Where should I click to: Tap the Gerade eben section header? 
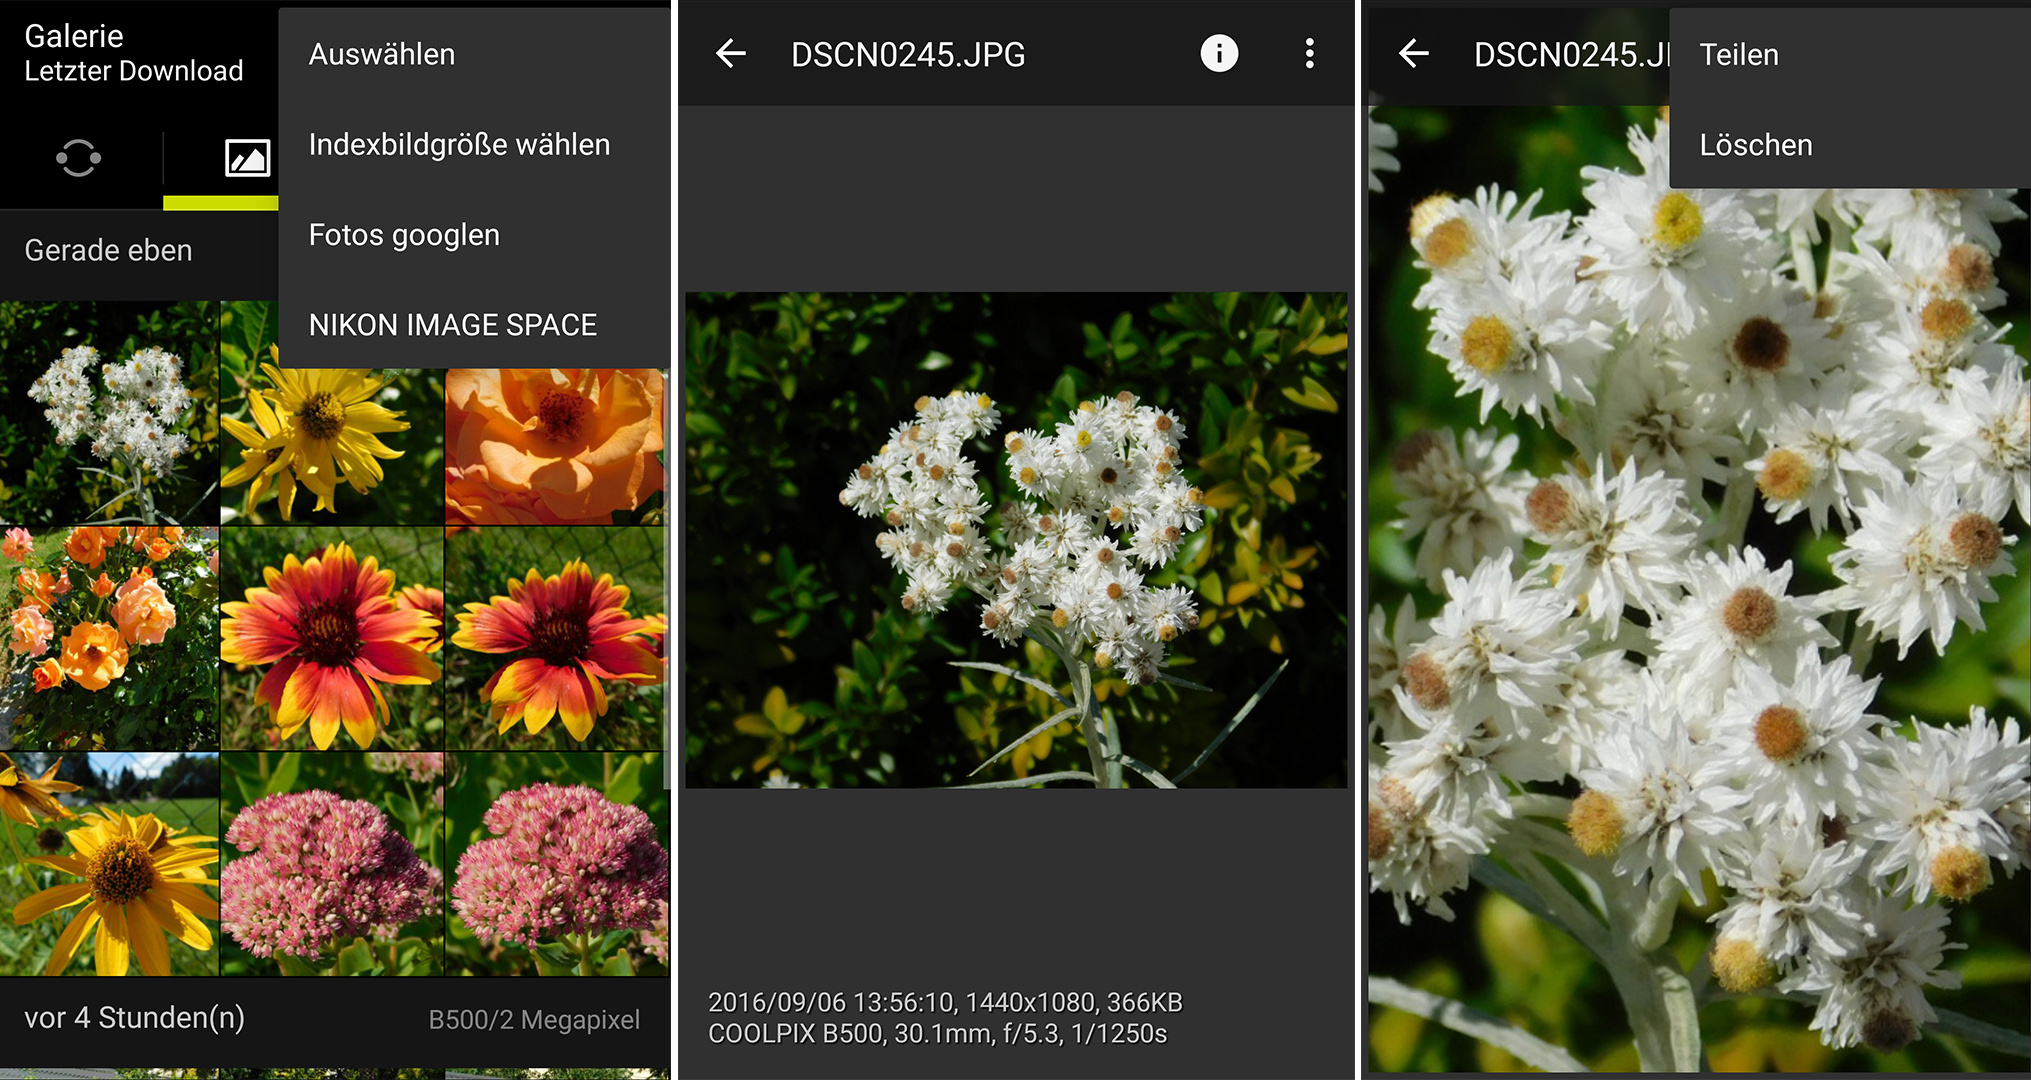(x=108, y=250)
